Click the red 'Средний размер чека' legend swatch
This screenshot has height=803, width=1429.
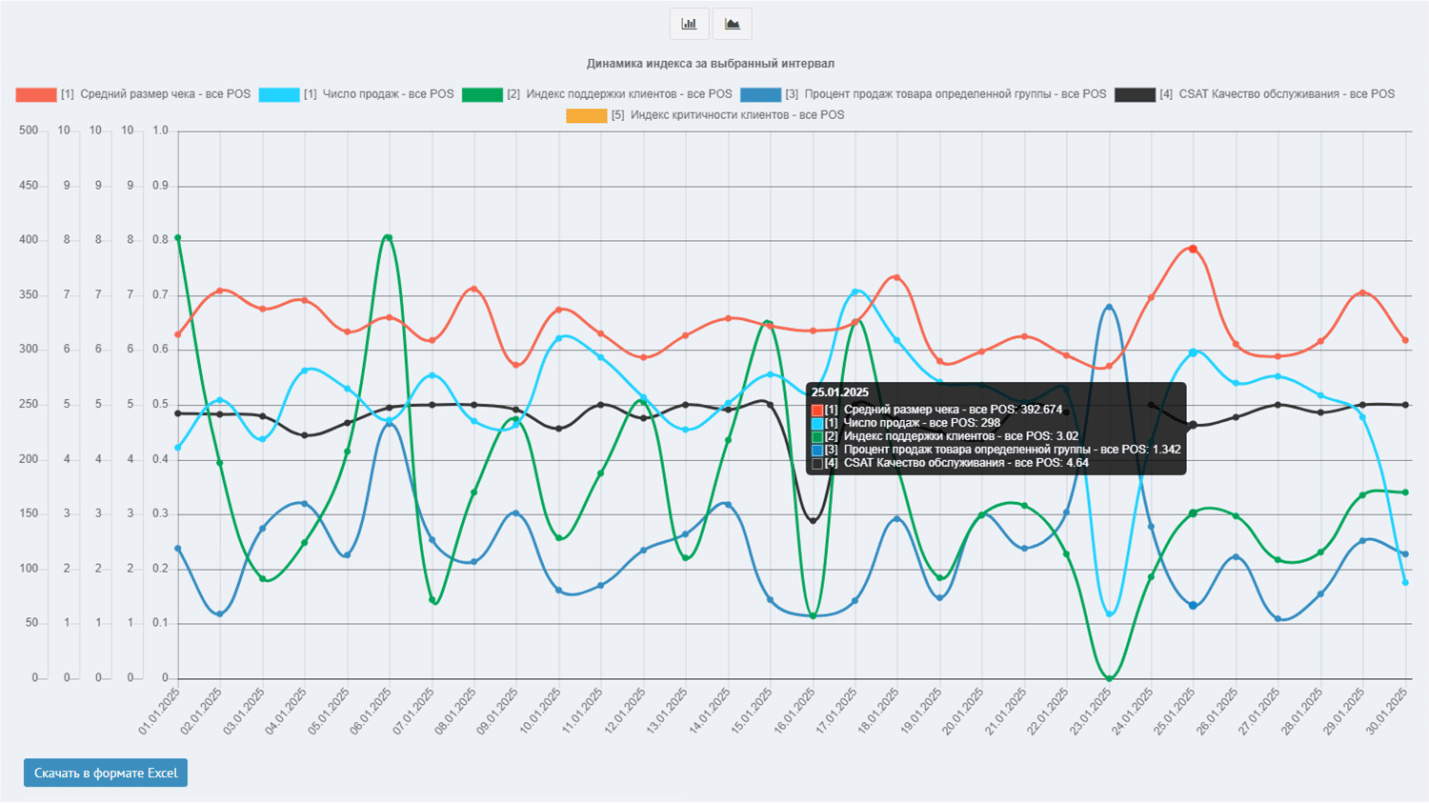36,94
